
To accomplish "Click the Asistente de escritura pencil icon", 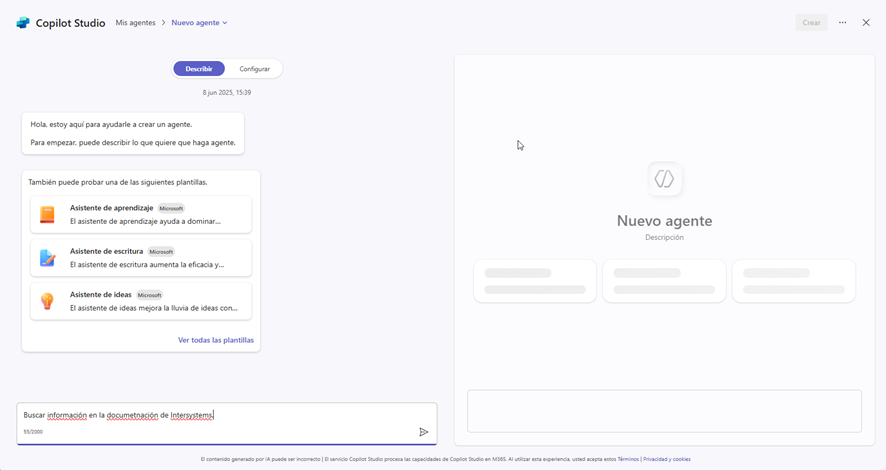I will pyautogui.click(x=47, y=258).
